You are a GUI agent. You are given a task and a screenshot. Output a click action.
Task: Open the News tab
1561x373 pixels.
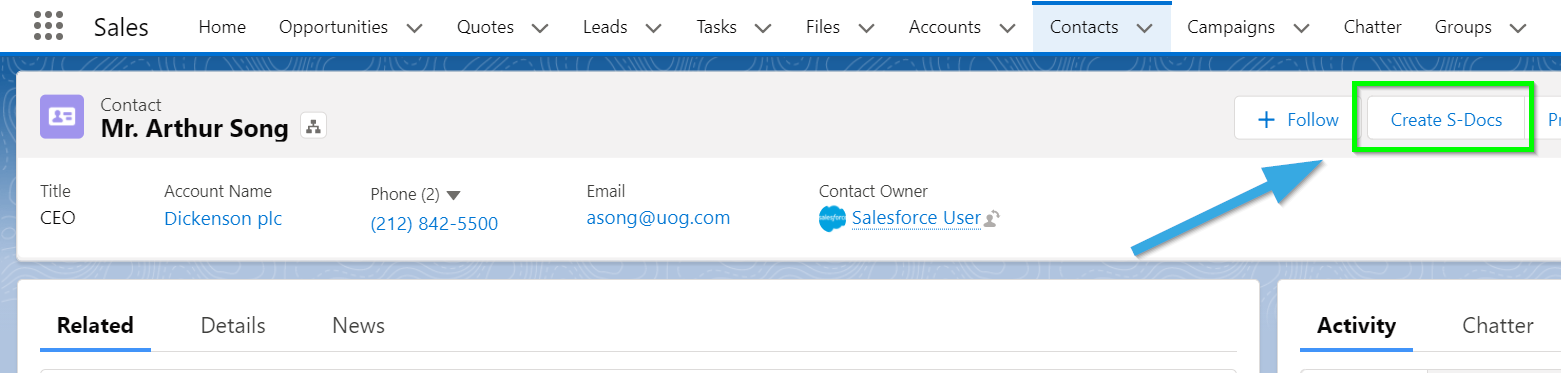(358, 325)
